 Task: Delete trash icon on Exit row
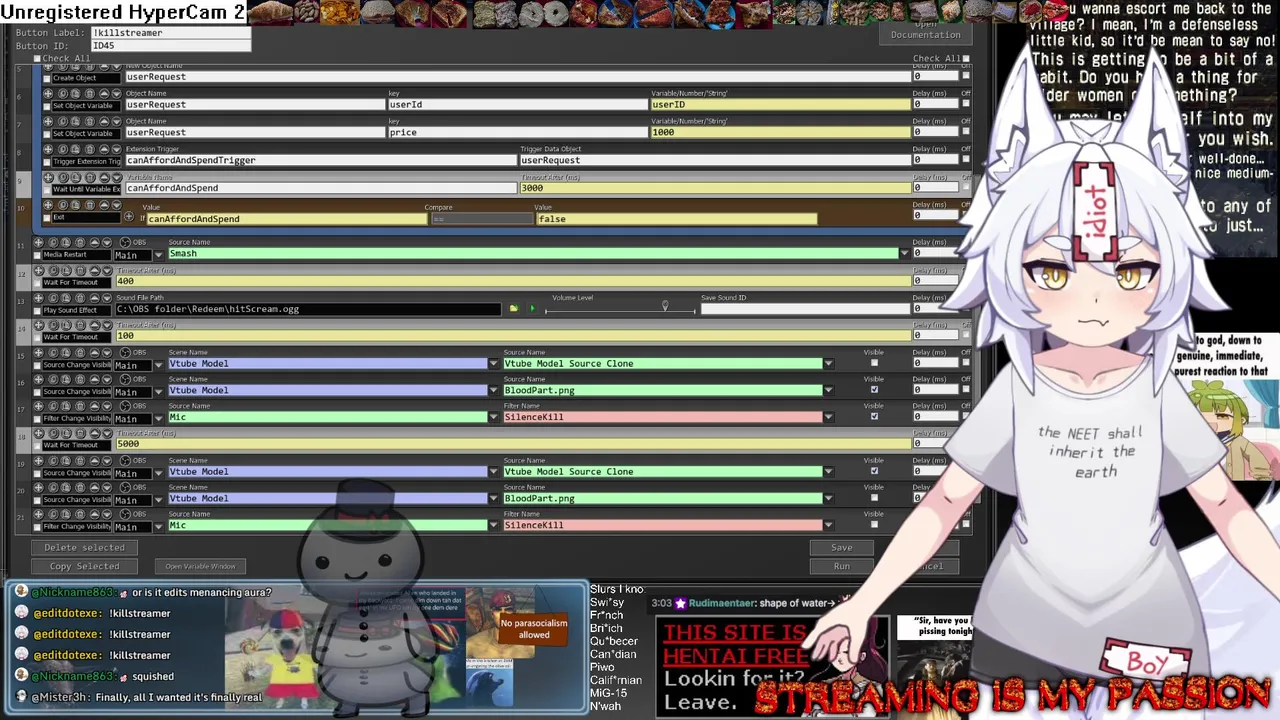[89, 205]
